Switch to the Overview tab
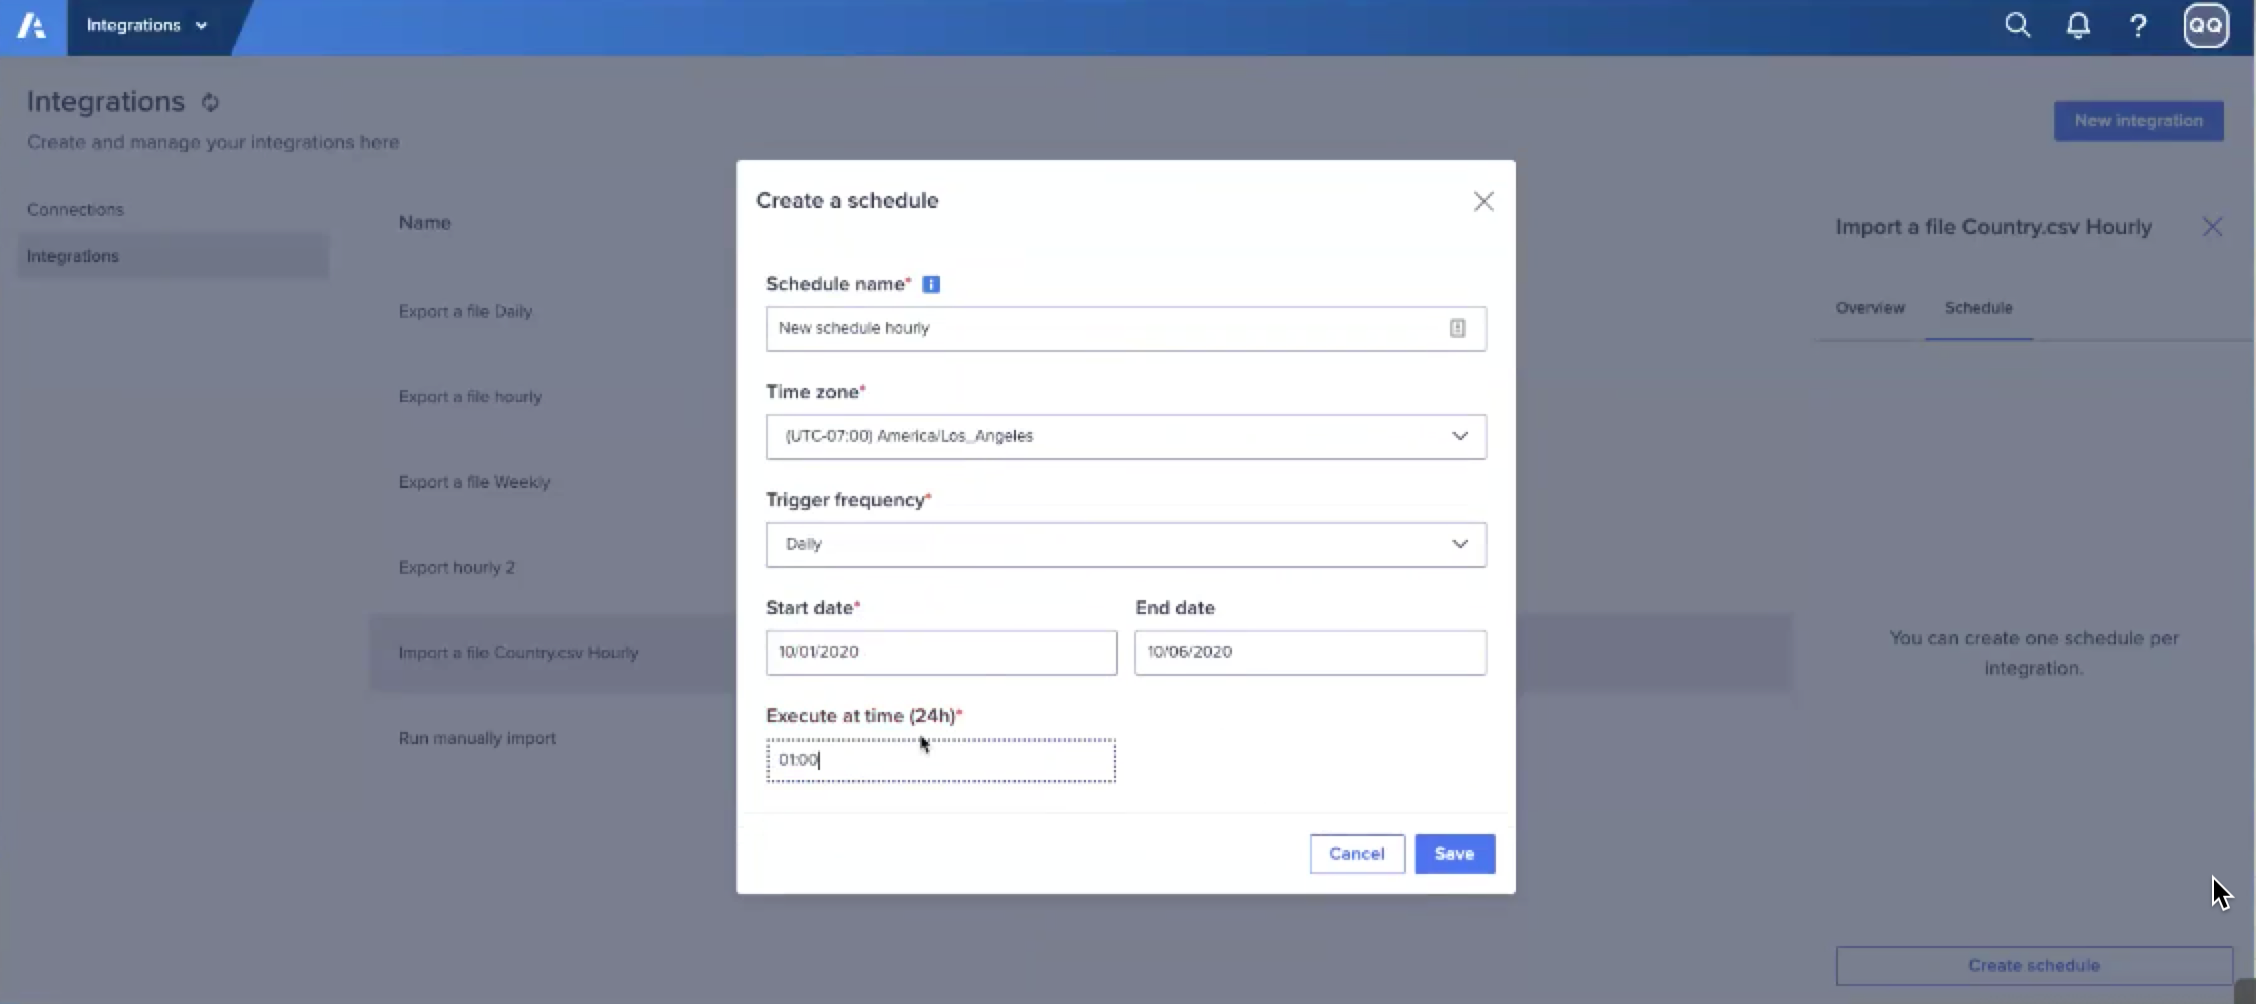 coord(1870,308)
